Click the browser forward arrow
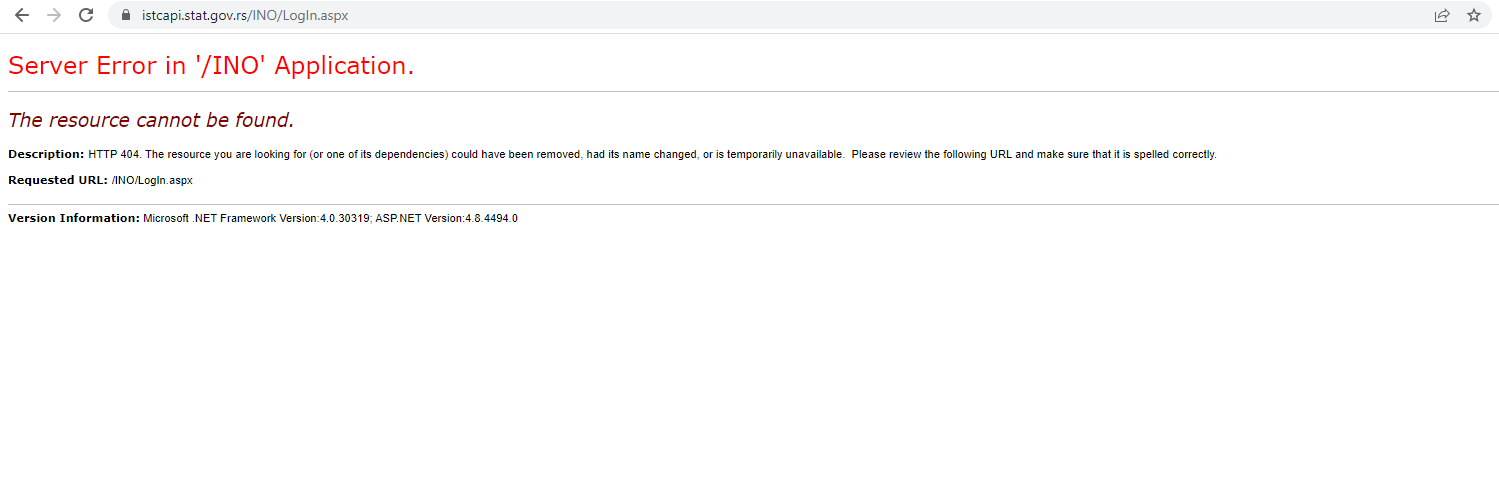The image size is (1499, 490). coord(54,15)
